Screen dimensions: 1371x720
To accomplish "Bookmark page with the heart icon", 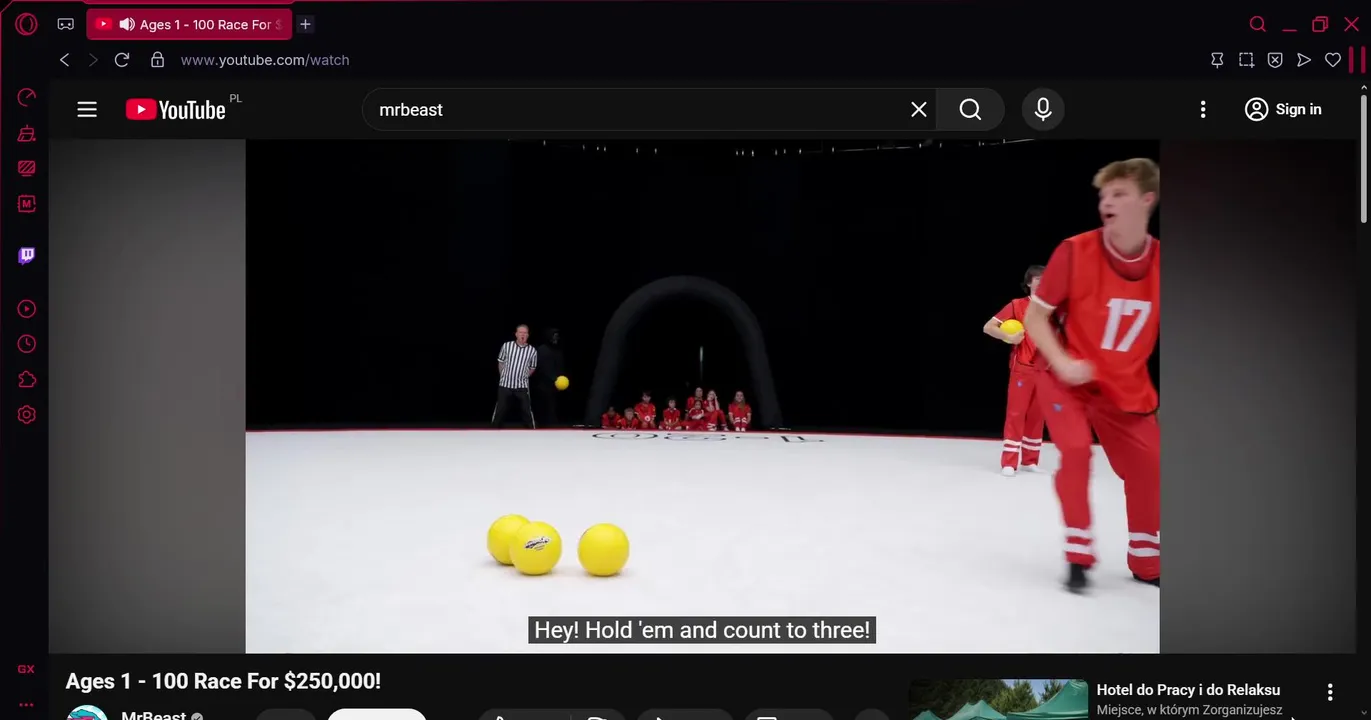I will (x=1333, y=60).
